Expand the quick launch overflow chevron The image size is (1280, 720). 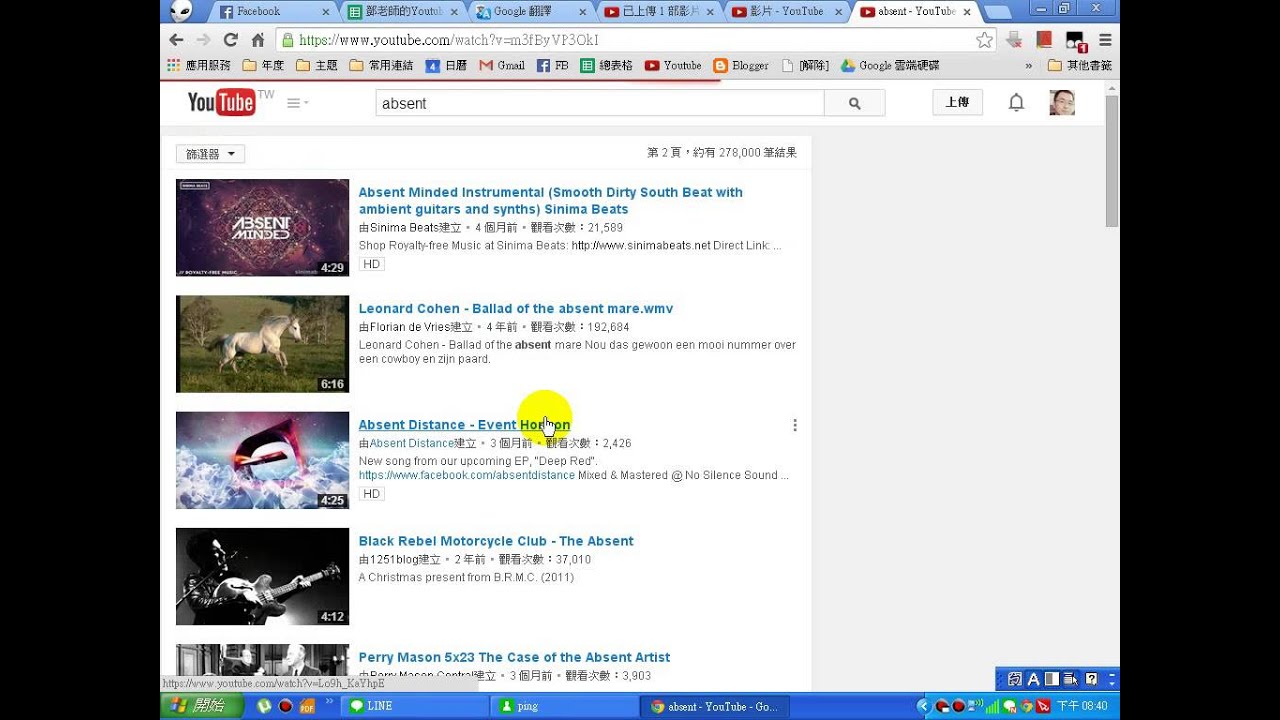click(329, 702)
